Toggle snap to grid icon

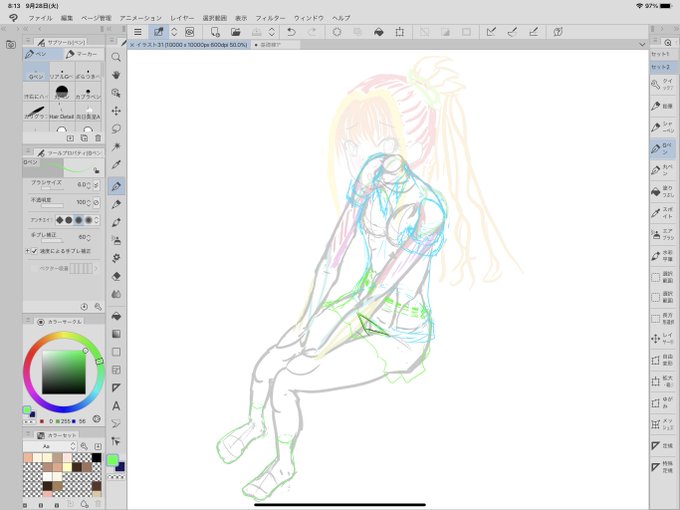533,32
